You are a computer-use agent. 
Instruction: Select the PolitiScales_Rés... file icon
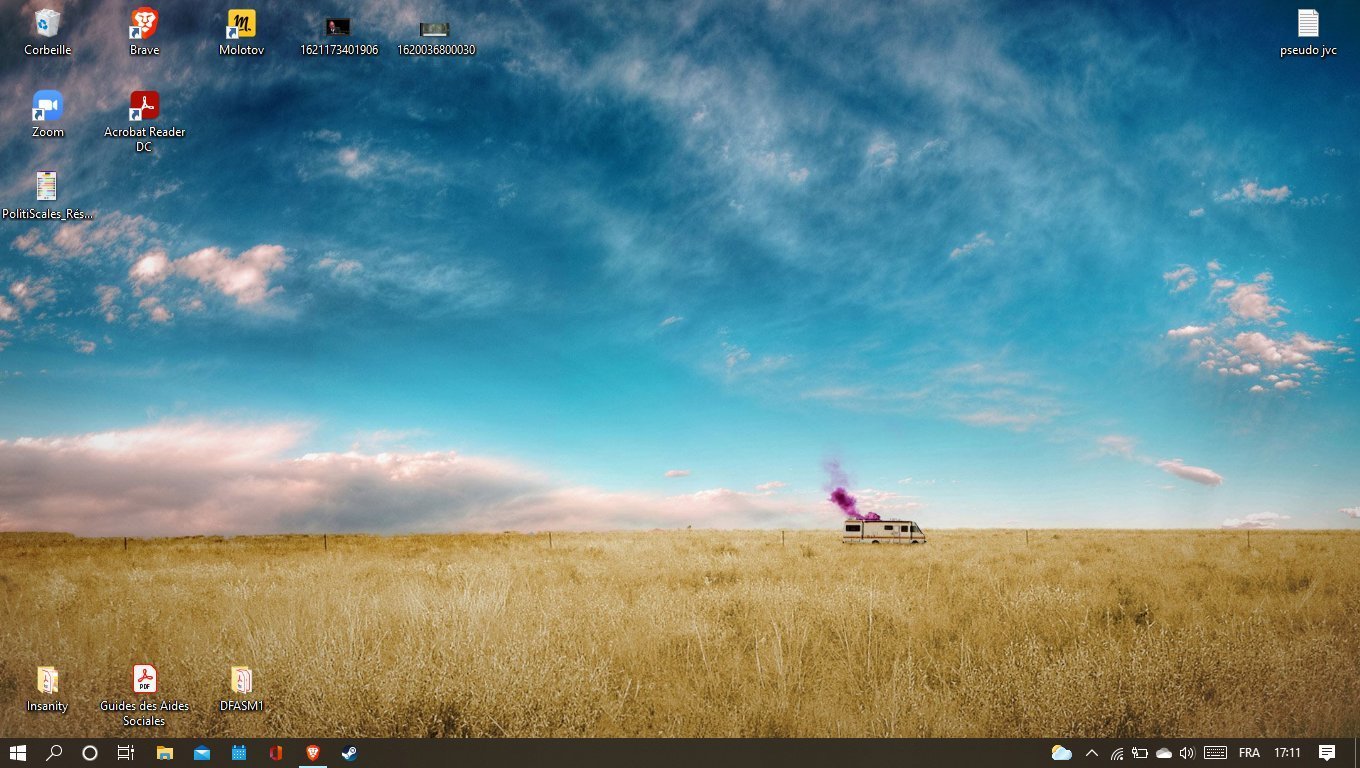(x=47, y=195)
